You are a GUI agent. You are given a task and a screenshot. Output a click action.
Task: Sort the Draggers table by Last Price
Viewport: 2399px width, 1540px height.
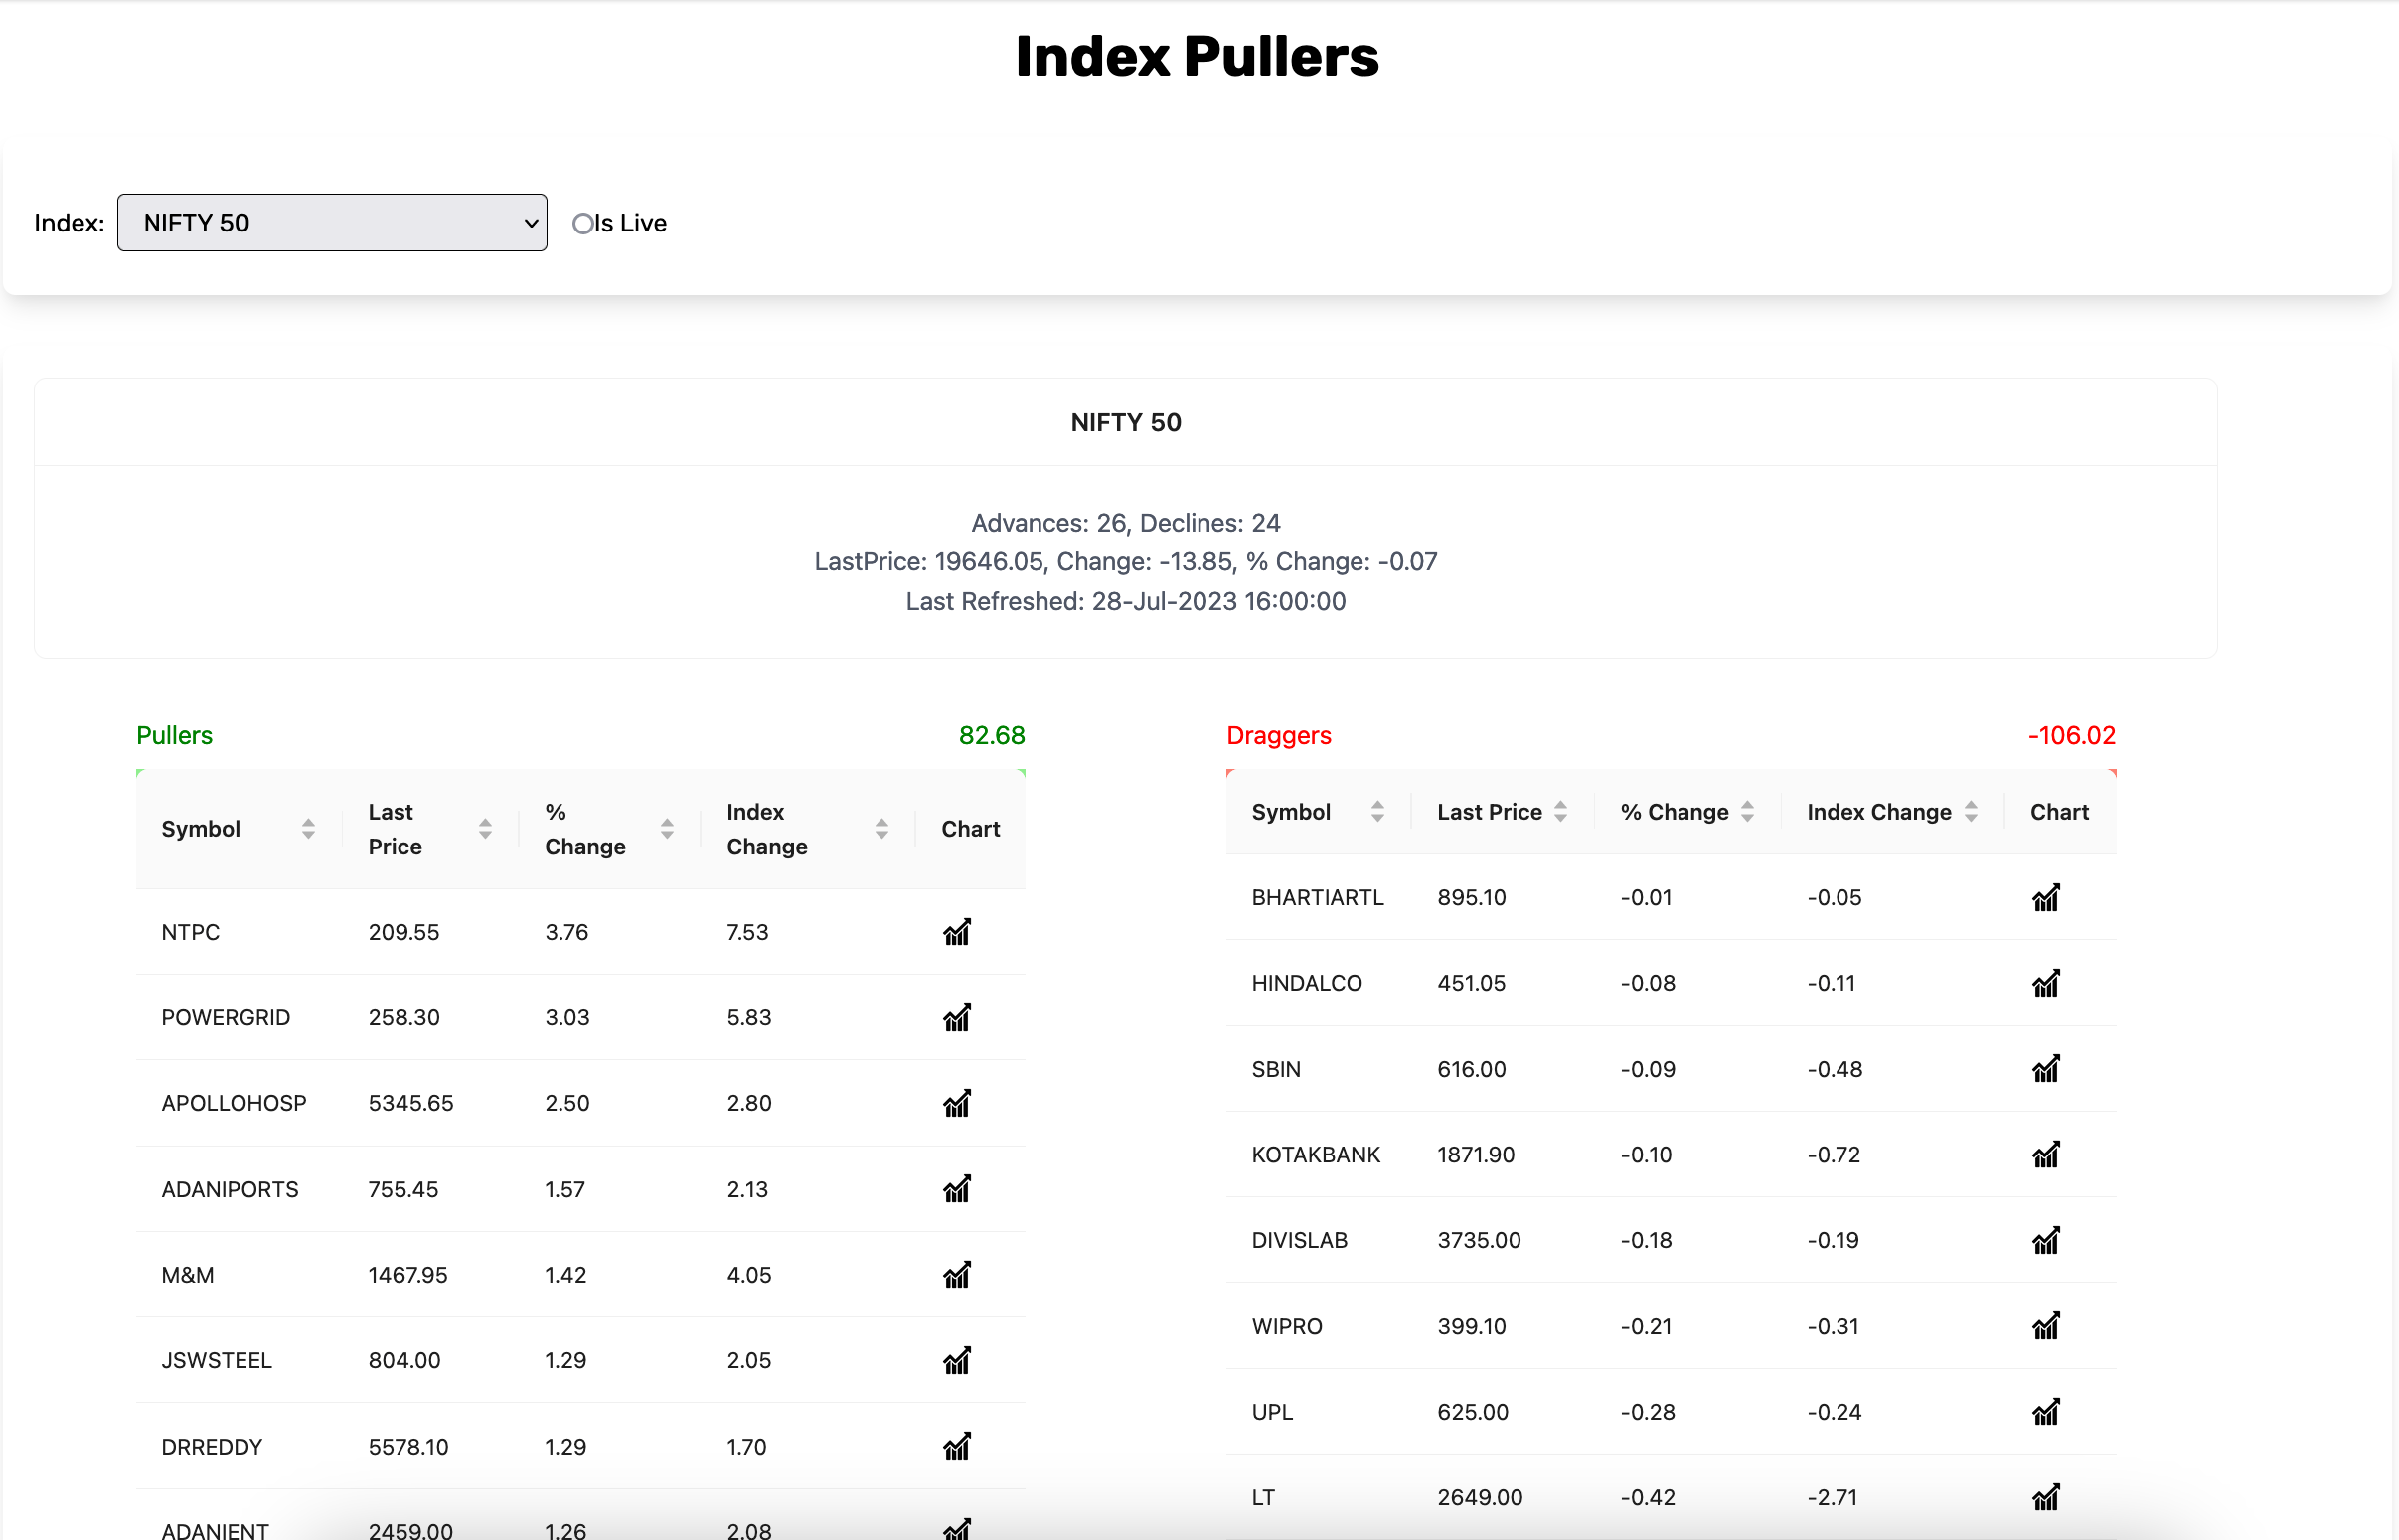point(1563,811)
